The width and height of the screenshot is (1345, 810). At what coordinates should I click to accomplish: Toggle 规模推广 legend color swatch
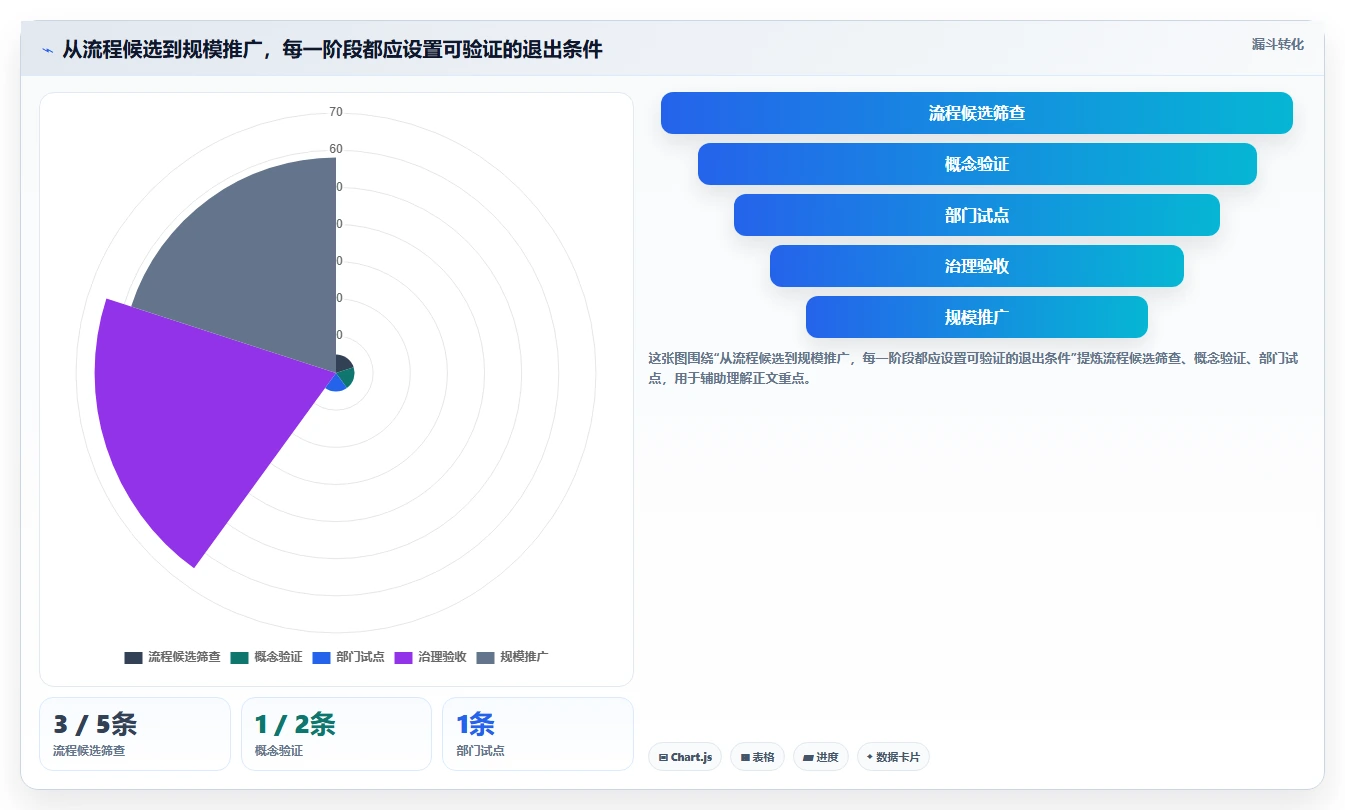(485, 657)
